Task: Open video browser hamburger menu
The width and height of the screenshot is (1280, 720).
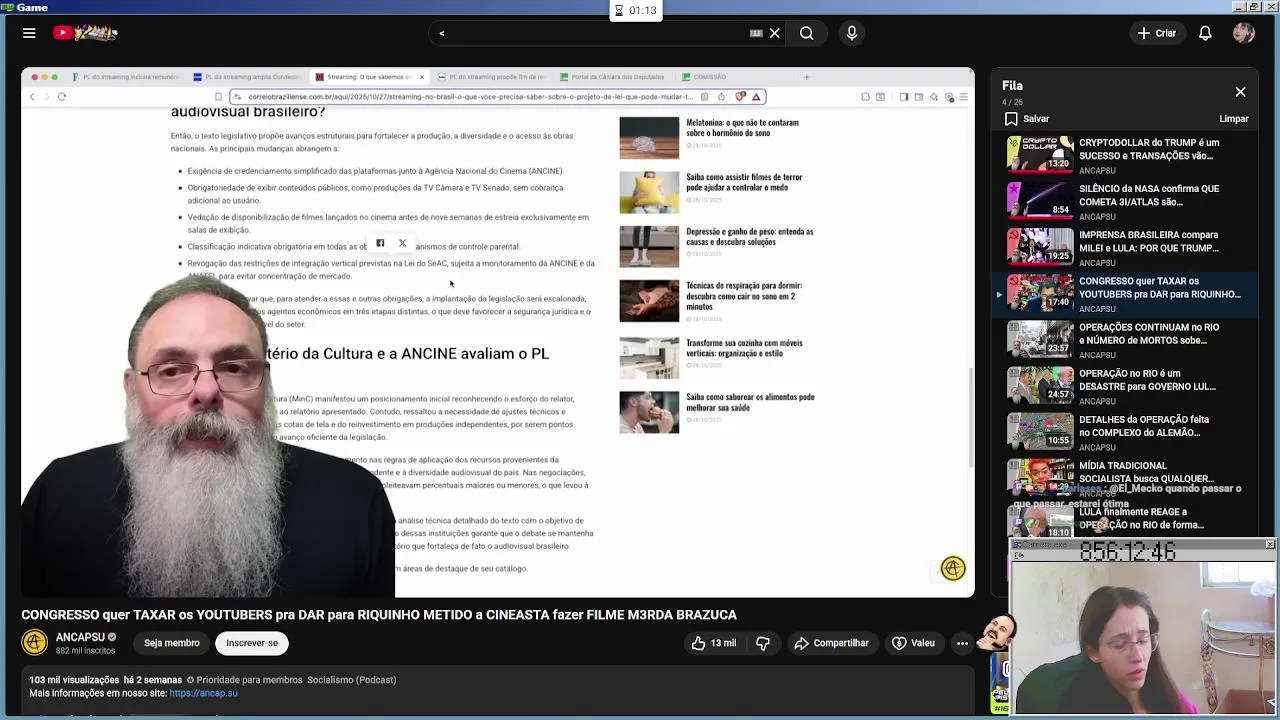Action: click(x=963, y=97)
